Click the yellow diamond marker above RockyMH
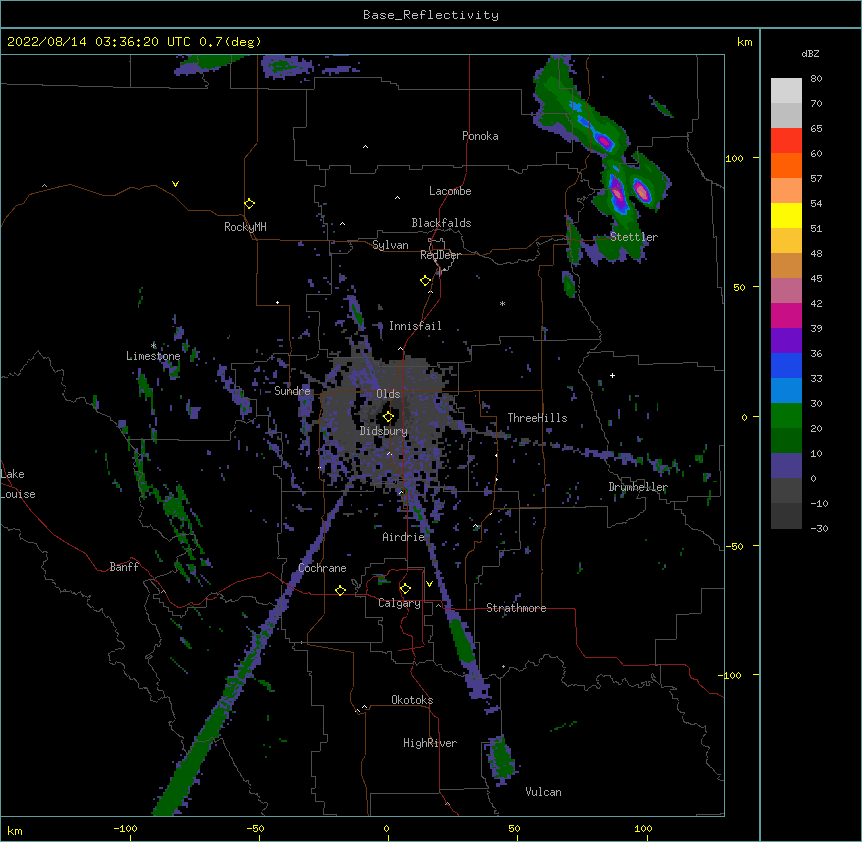Screen dimensions: 862x842 [249, 204]
